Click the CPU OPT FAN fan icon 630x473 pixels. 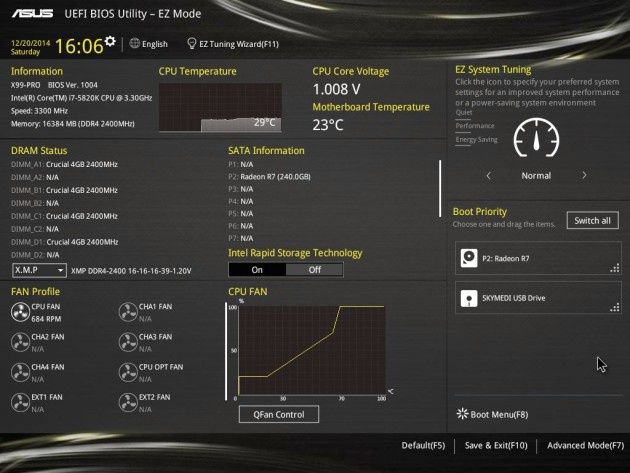coord(128,373)
